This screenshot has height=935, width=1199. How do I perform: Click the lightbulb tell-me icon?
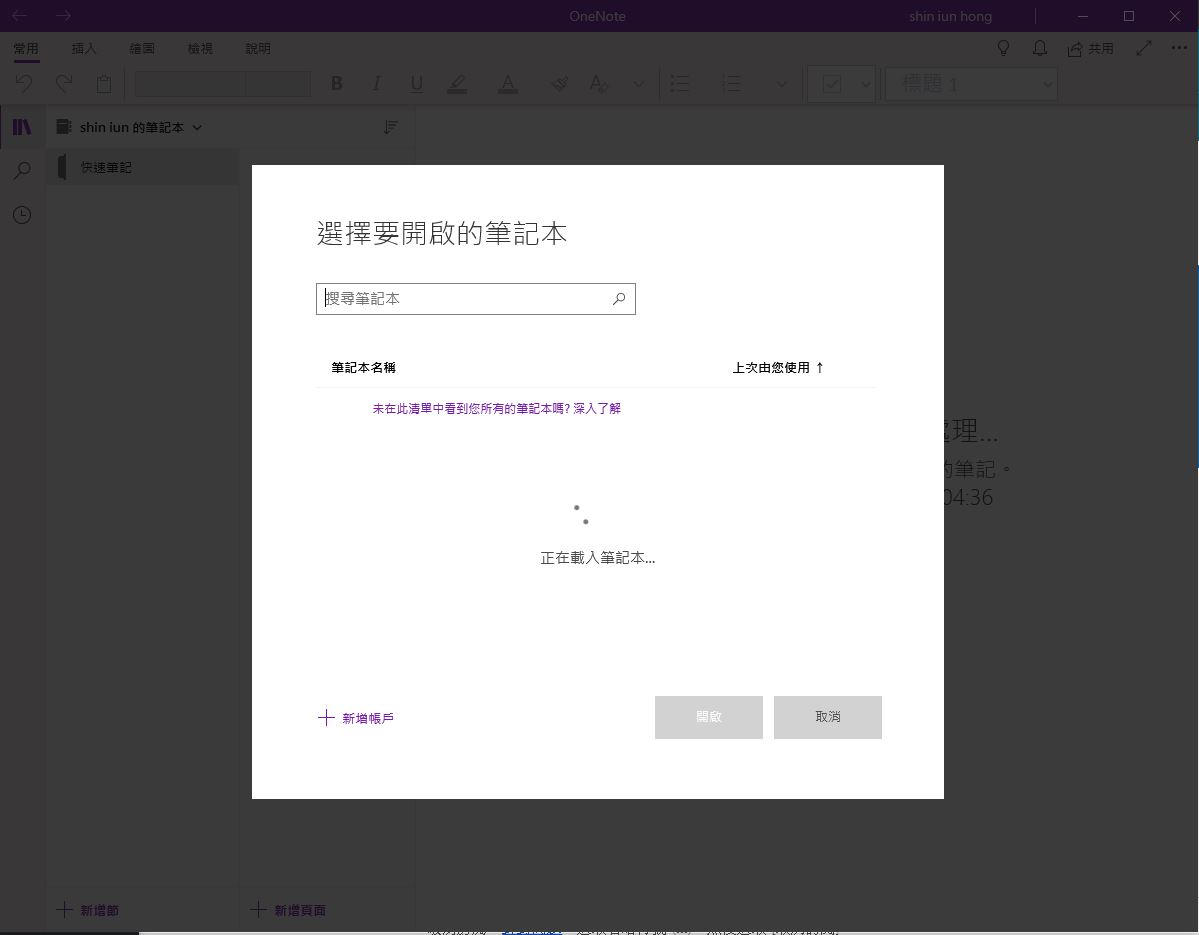tap(1003, 48)
